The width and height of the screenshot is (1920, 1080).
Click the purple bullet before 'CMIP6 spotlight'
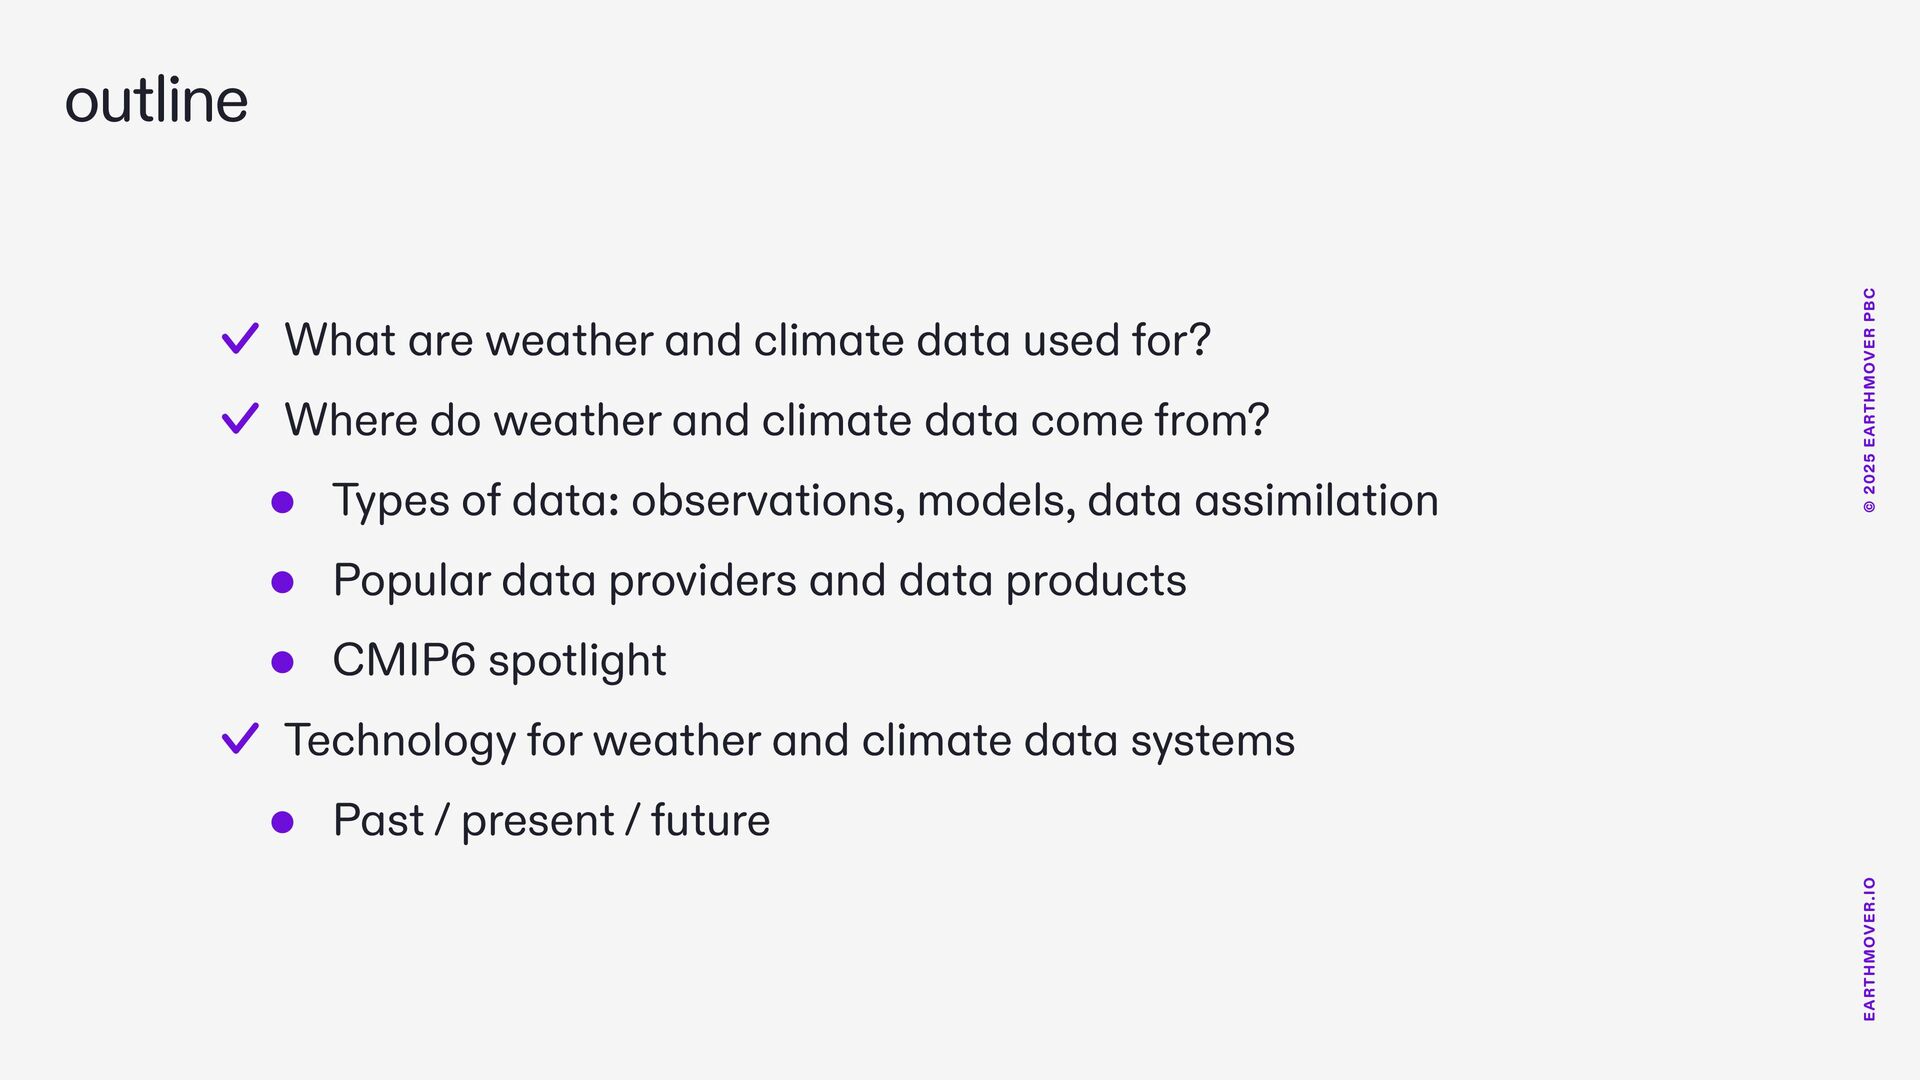[283, 662]
